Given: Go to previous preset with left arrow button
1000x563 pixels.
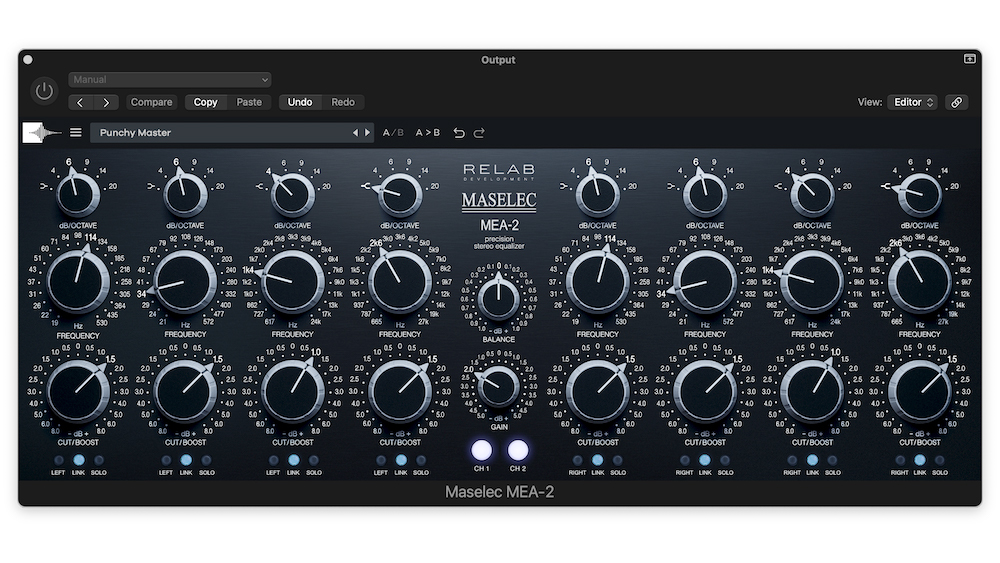Looking at the screenshot, I should [80, 102].
